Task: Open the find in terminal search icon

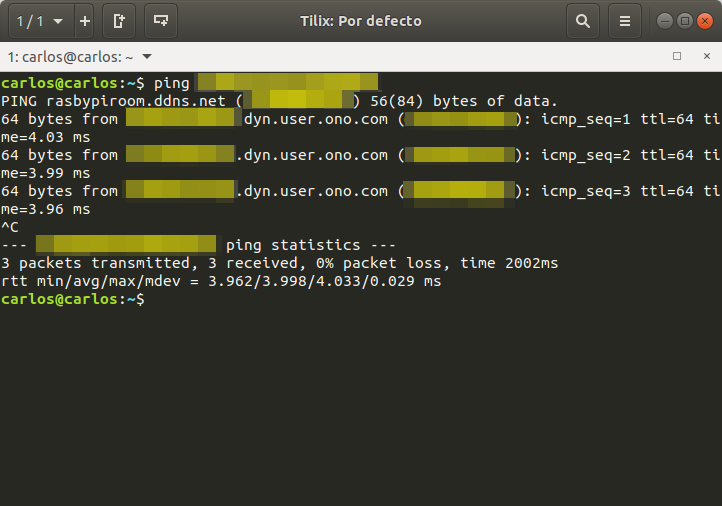Action: click(582, 21)
